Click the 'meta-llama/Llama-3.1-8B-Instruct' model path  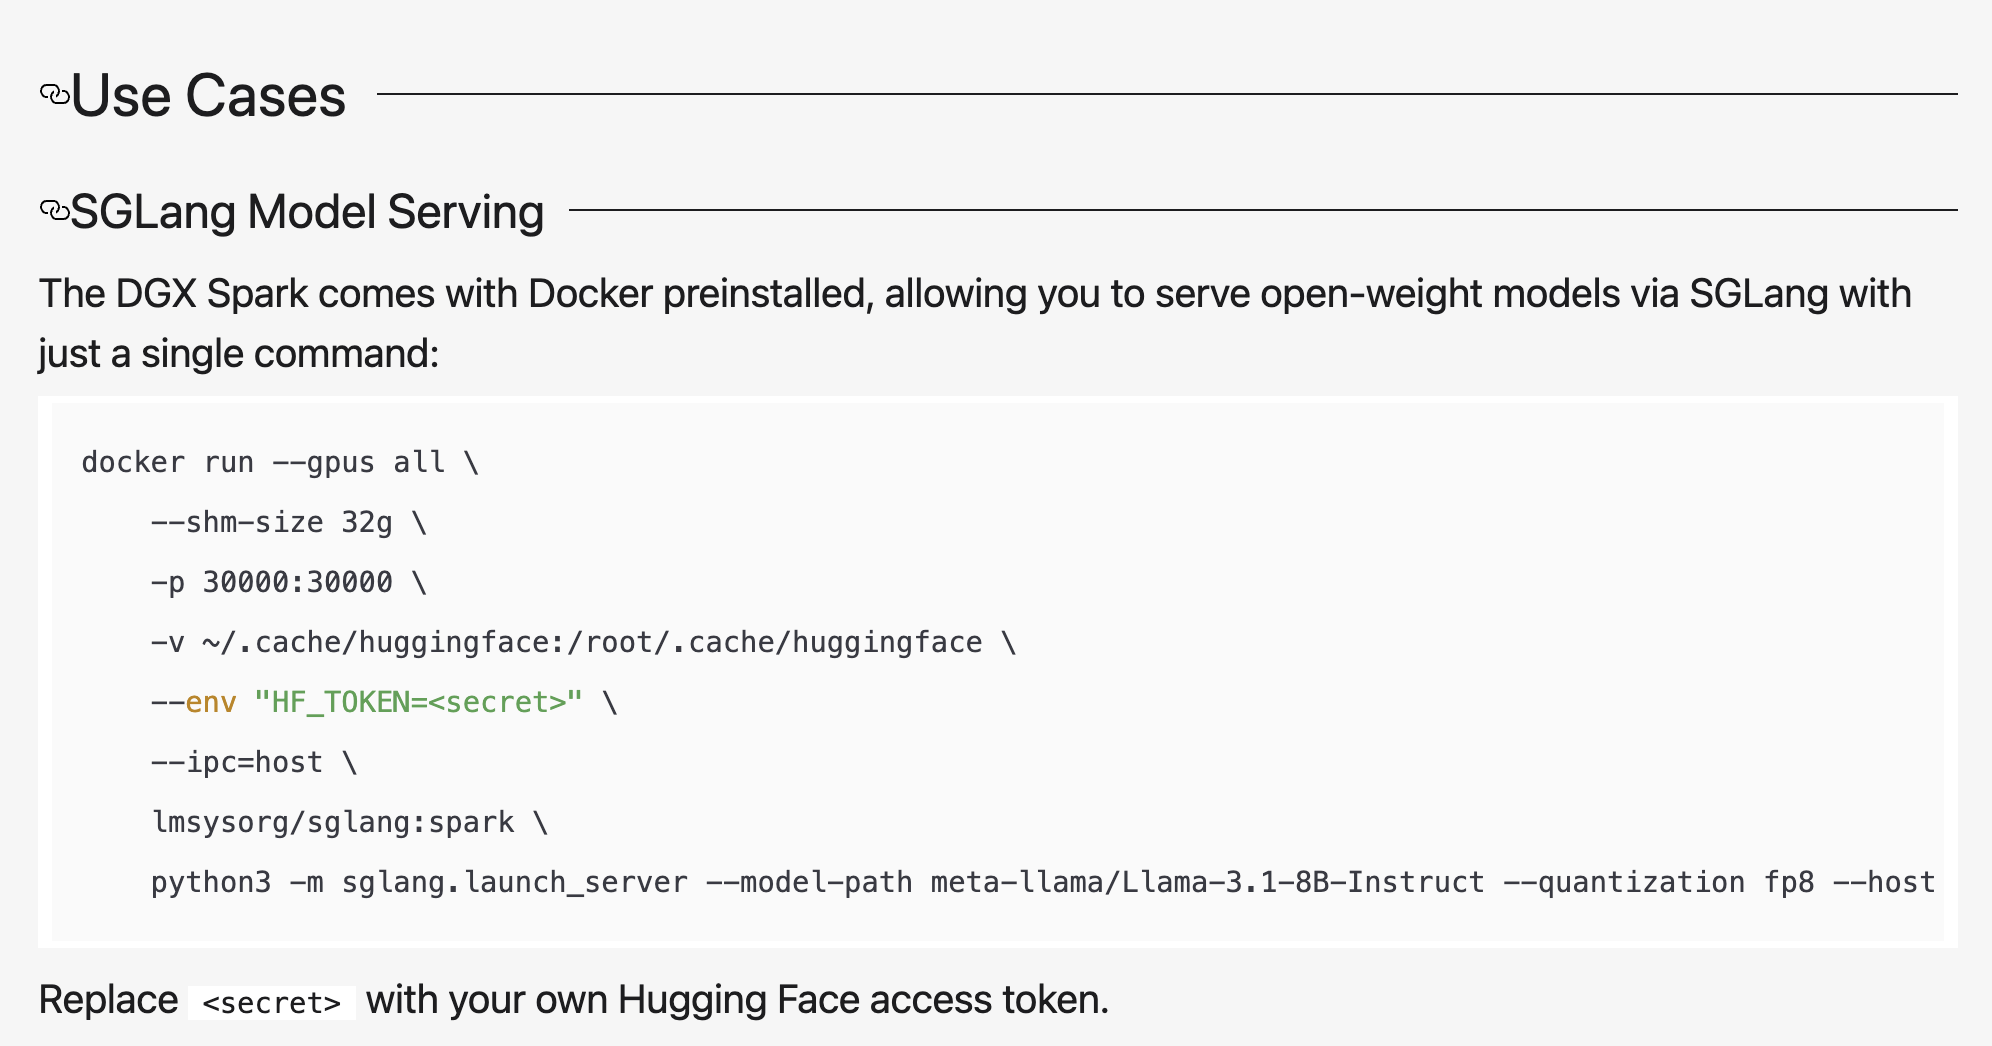pos(1207,883)
